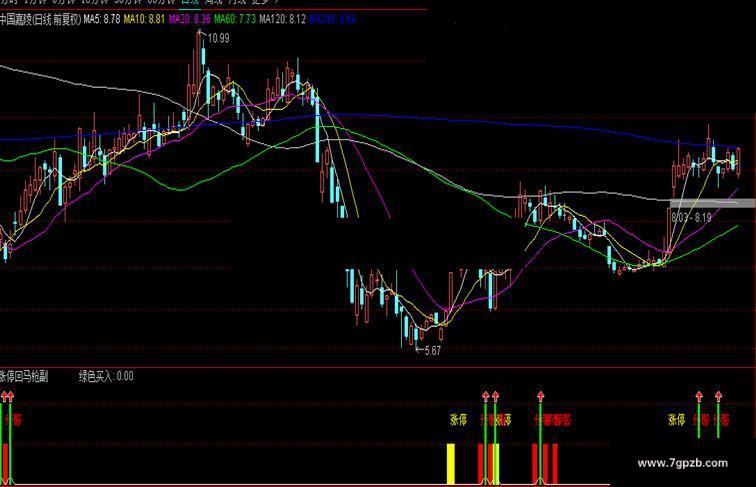Click the www.7gpzb.com link

click(x=683, y=463)
